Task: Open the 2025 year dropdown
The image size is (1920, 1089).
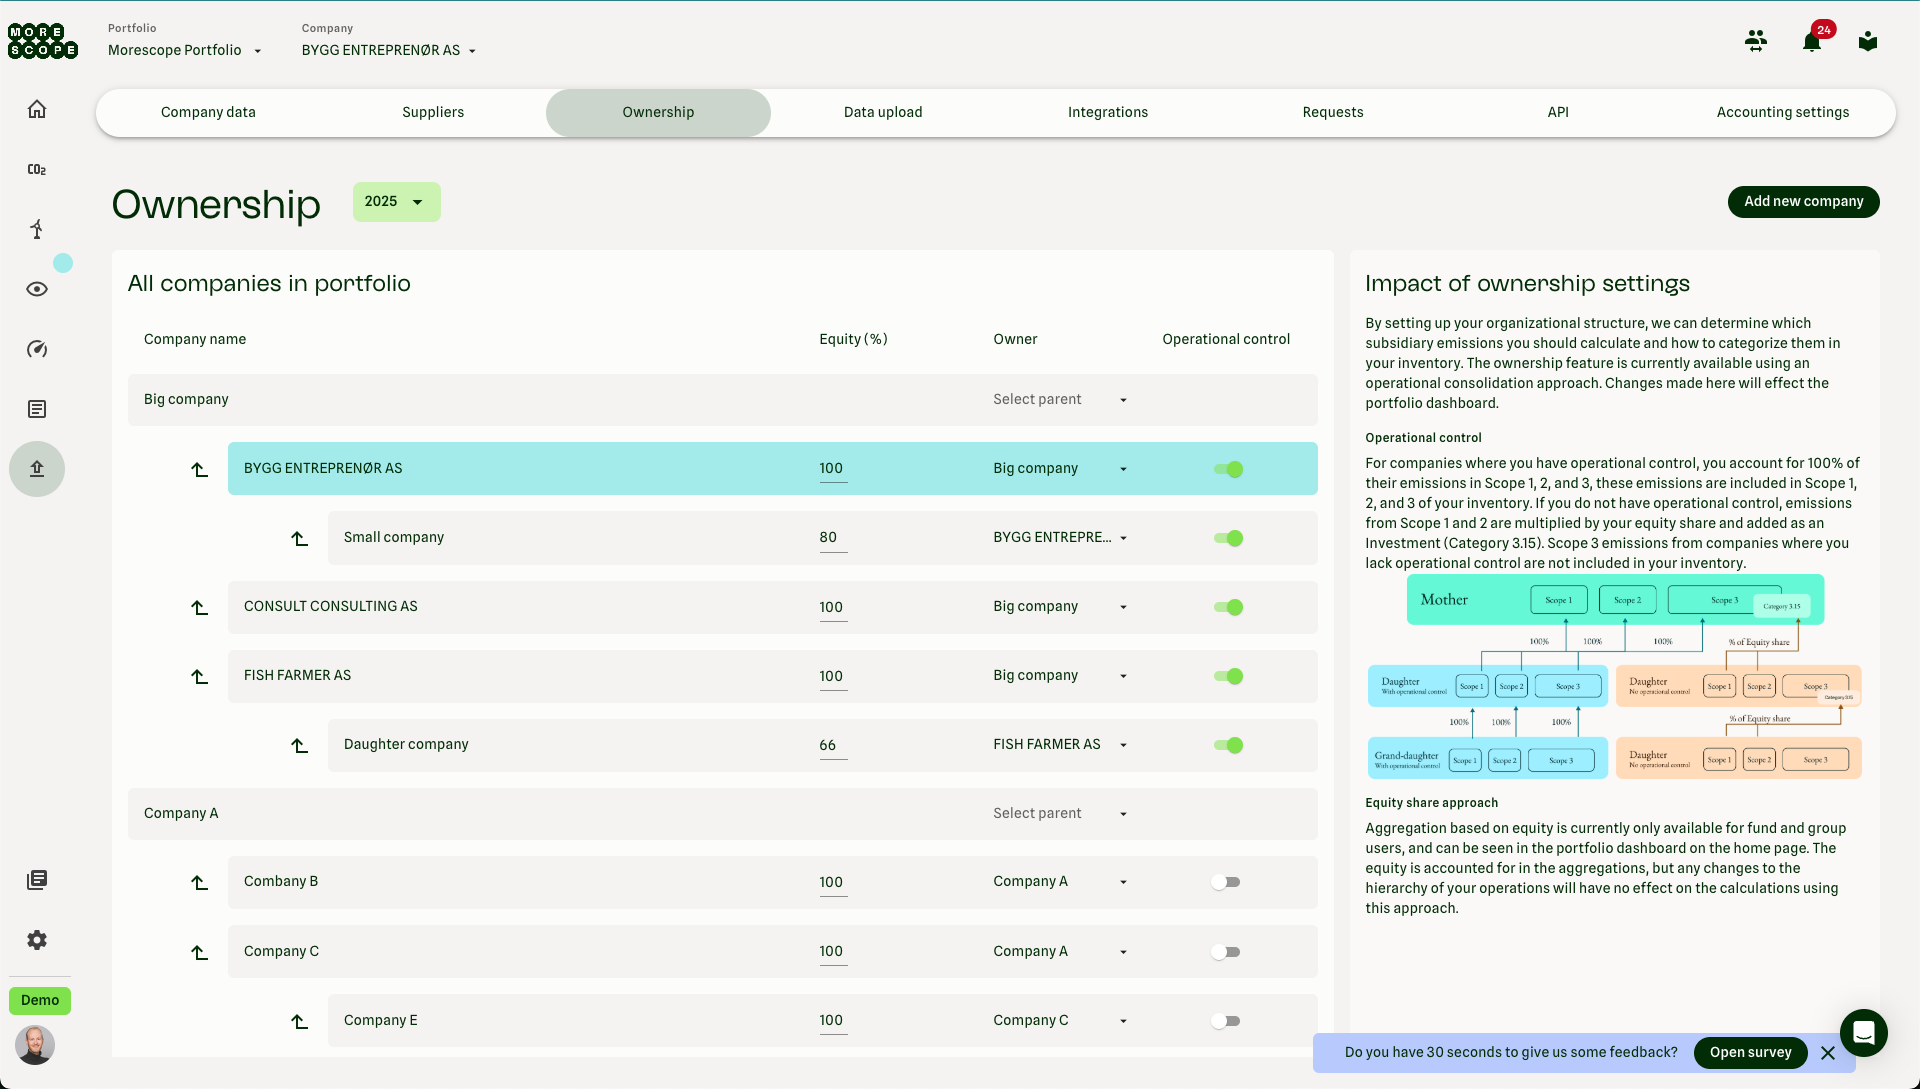Action: tap(396, 202)
